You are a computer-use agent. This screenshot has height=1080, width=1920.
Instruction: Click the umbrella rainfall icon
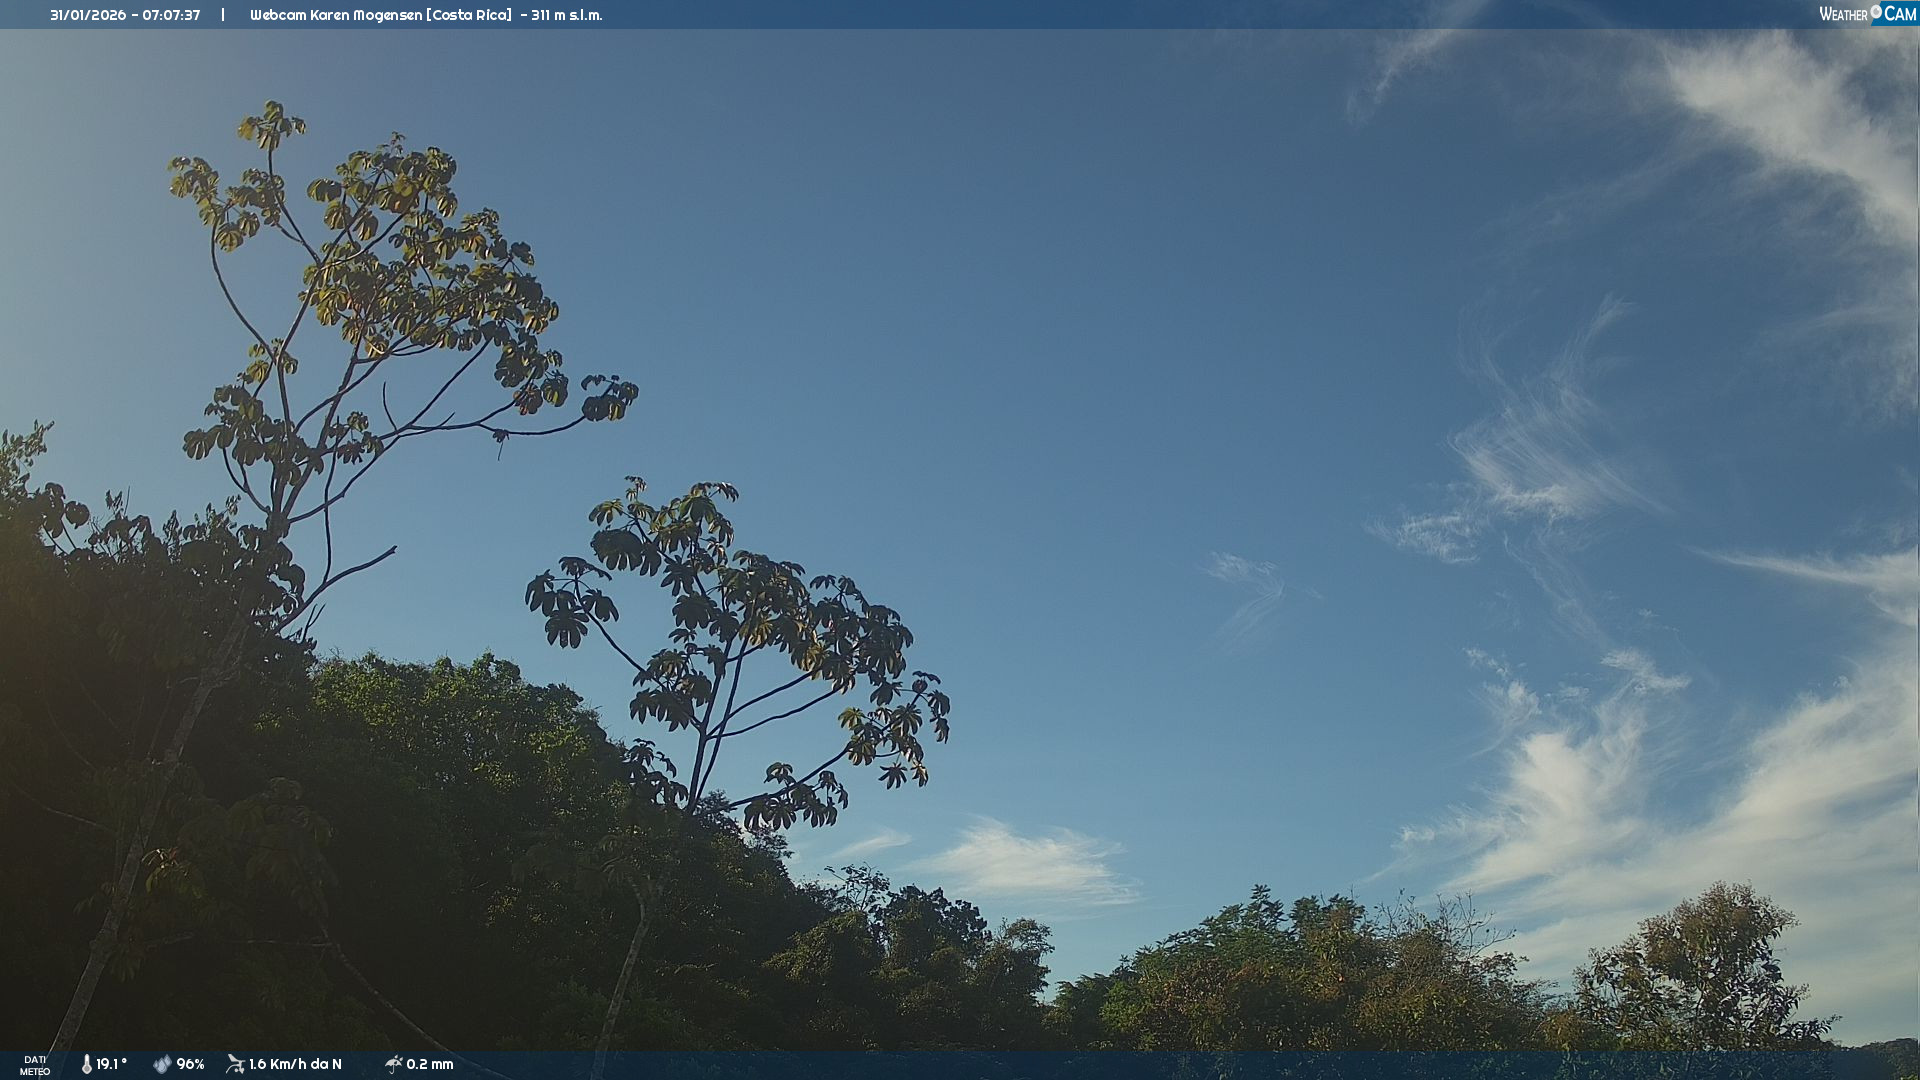click(393, 1064)
